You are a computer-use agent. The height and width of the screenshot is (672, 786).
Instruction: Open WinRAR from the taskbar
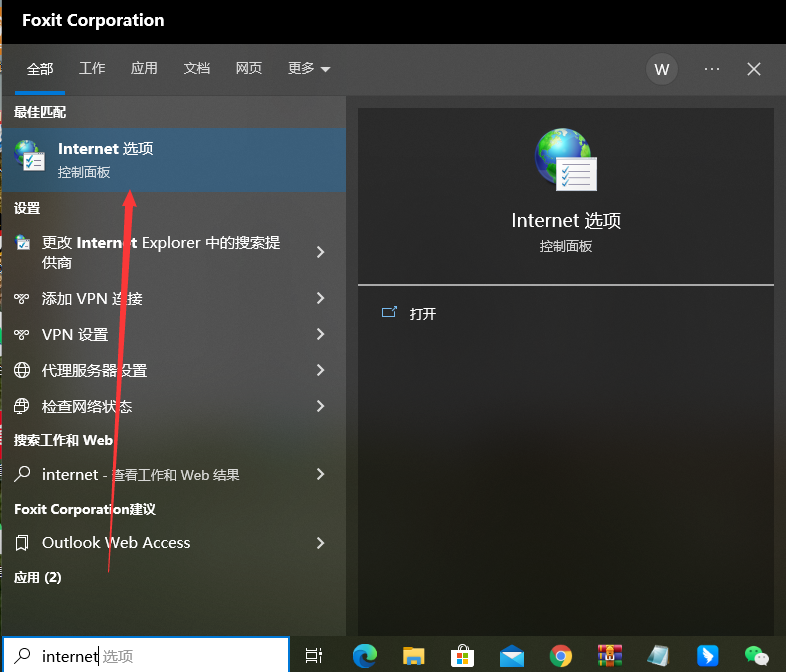pos(610,656)
